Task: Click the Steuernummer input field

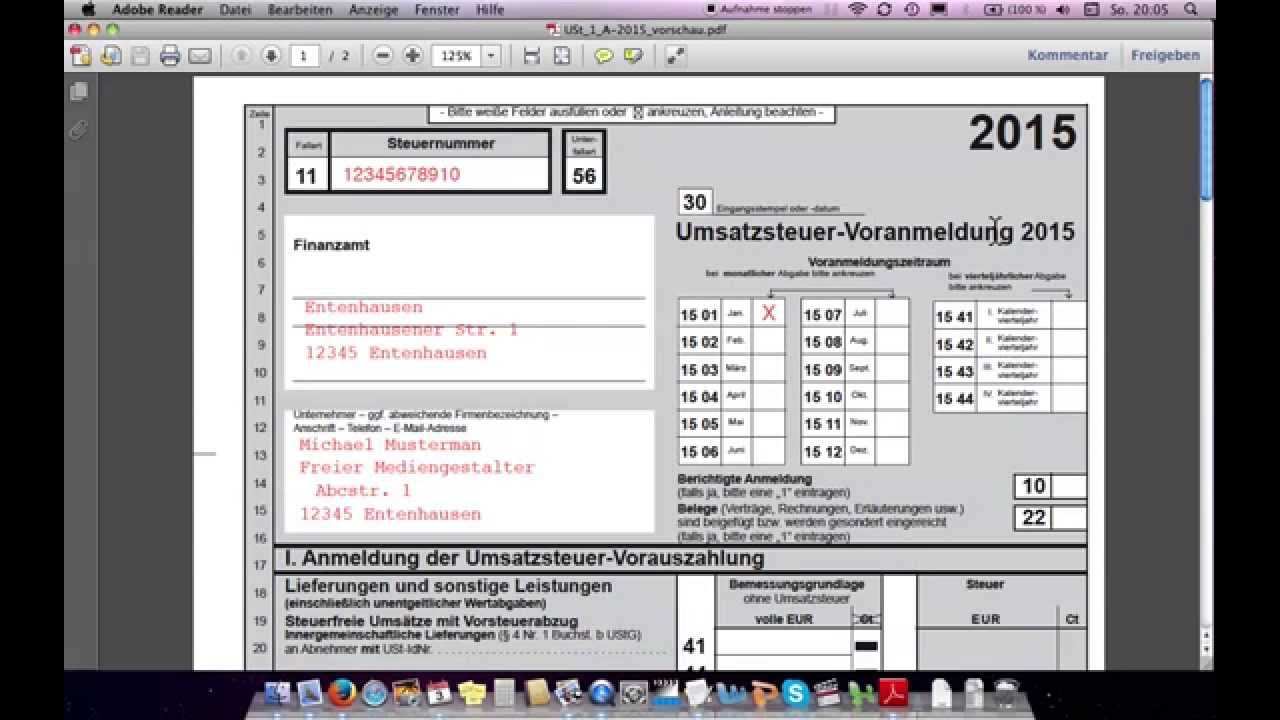Action: pyautogui.click(x=440, y=175)
